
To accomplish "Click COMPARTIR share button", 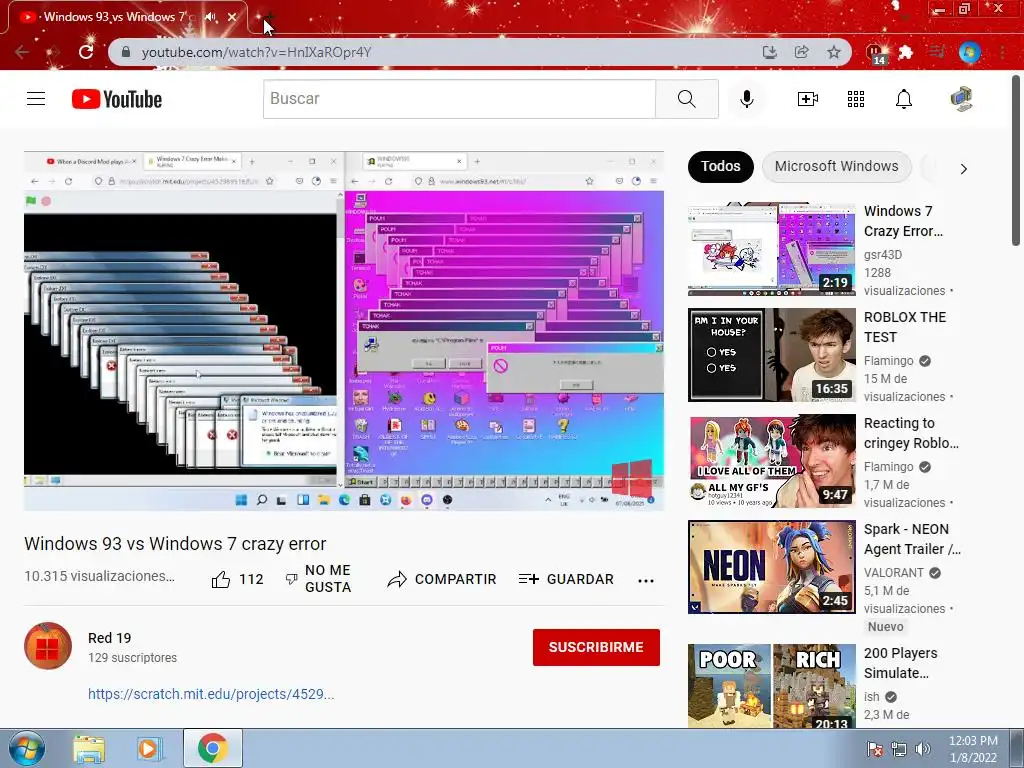I will pyautogui.click(x=441, y=579).
